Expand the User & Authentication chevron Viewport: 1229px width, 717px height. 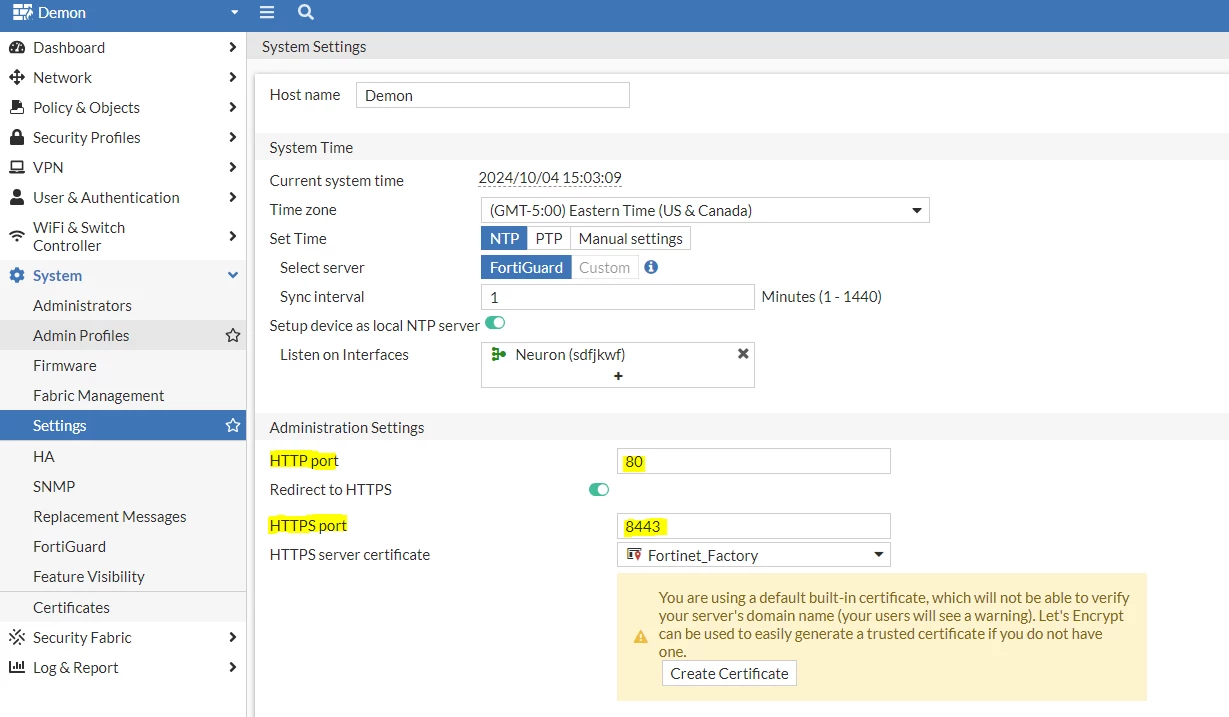[x=232, y=197]
